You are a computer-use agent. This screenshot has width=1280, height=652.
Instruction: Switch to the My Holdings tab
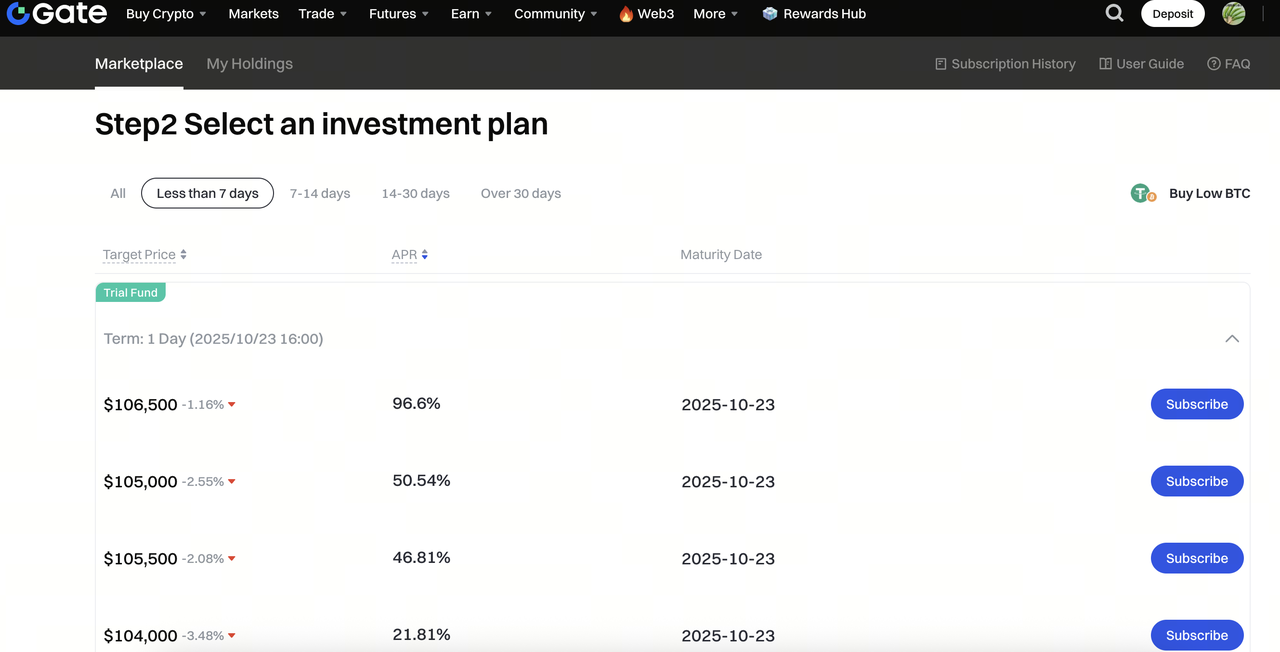tap(249, 64)
